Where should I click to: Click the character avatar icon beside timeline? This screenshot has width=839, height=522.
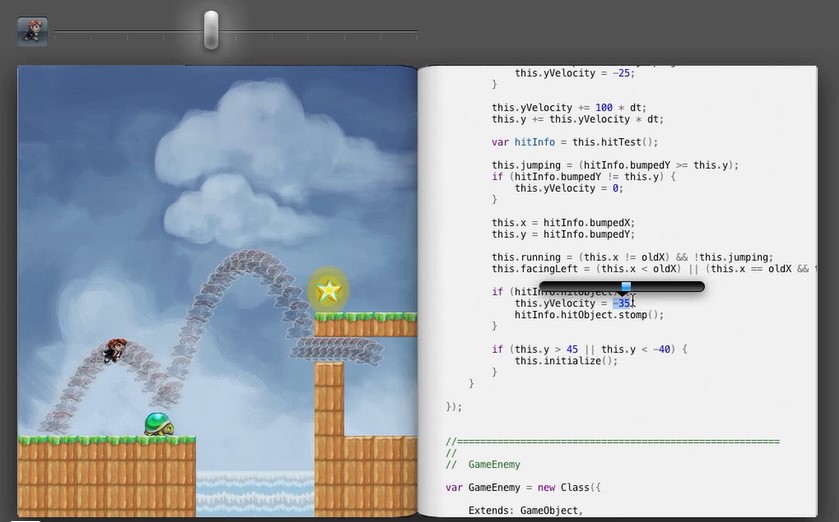(x=32, y=32)
